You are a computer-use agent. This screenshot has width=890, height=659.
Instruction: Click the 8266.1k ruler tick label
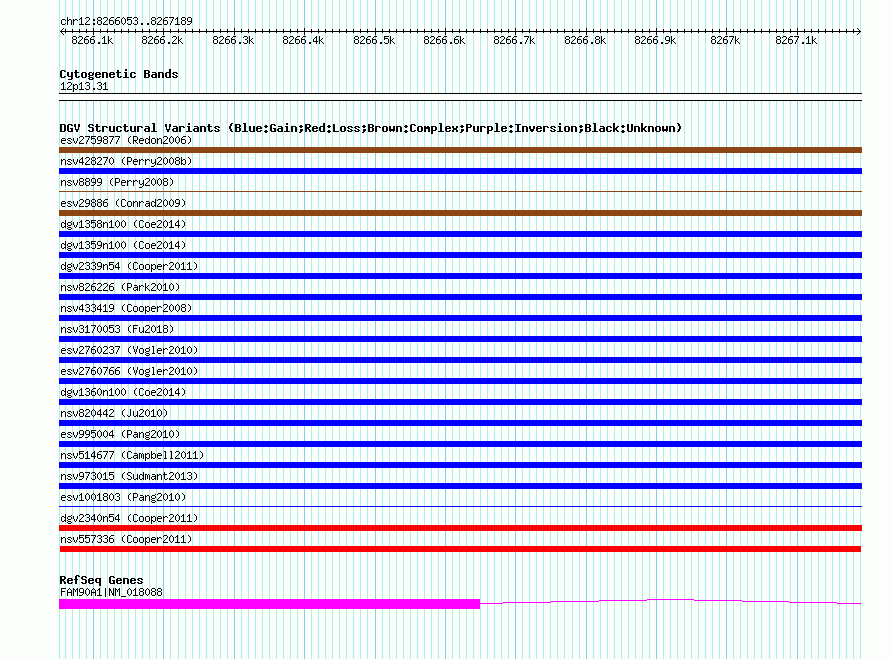coord(92,40)
